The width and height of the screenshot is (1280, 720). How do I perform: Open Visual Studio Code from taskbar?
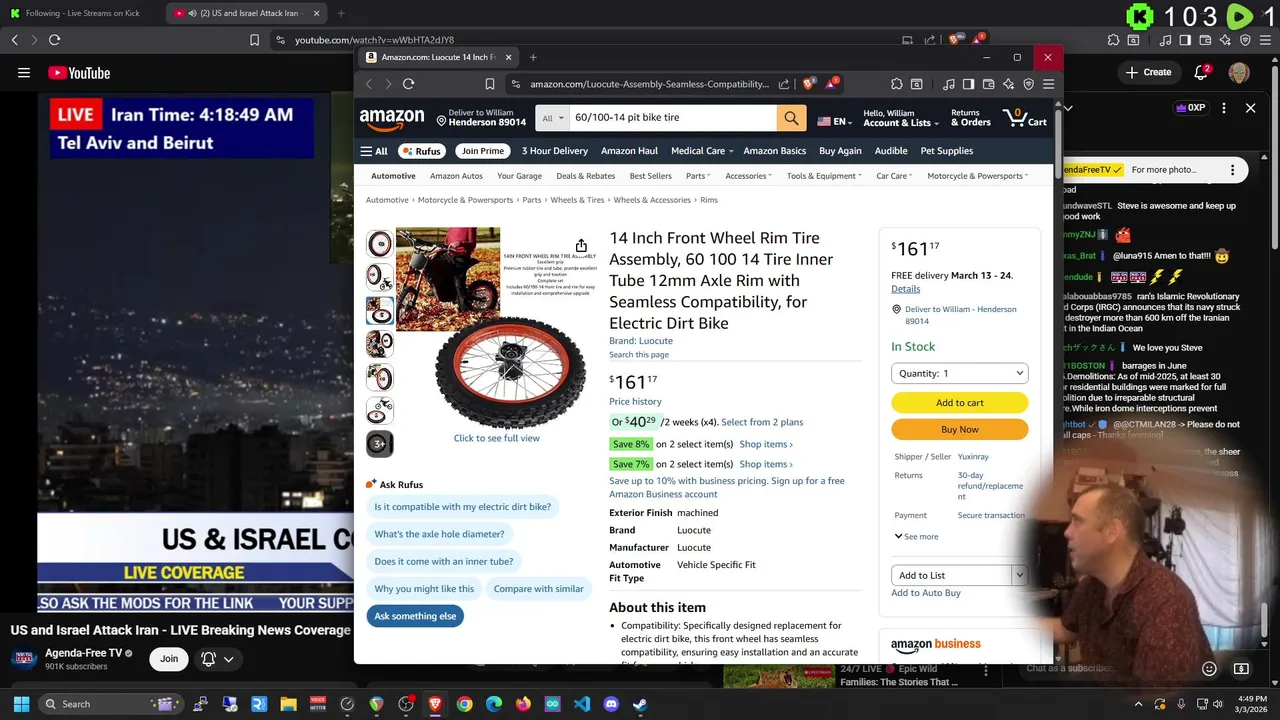point(582,704)
